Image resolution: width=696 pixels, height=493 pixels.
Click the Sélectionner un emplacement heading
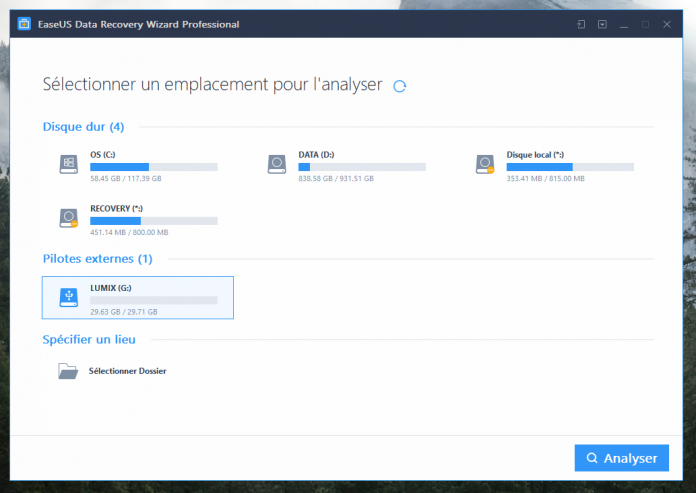click(x=212, y=85)
